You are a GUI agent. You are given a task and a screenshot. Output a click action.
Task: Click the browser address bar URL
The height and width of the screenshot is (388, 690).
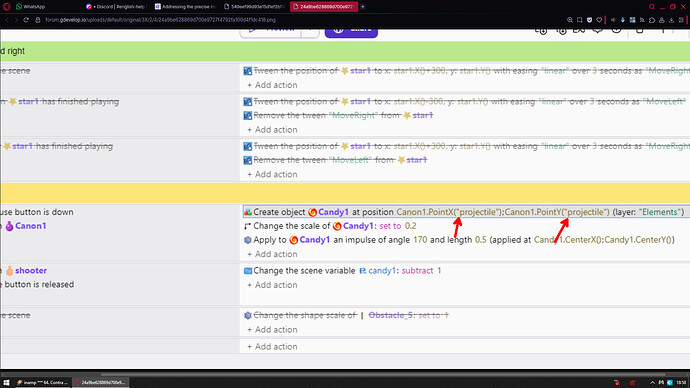click(x=160, y=20)
